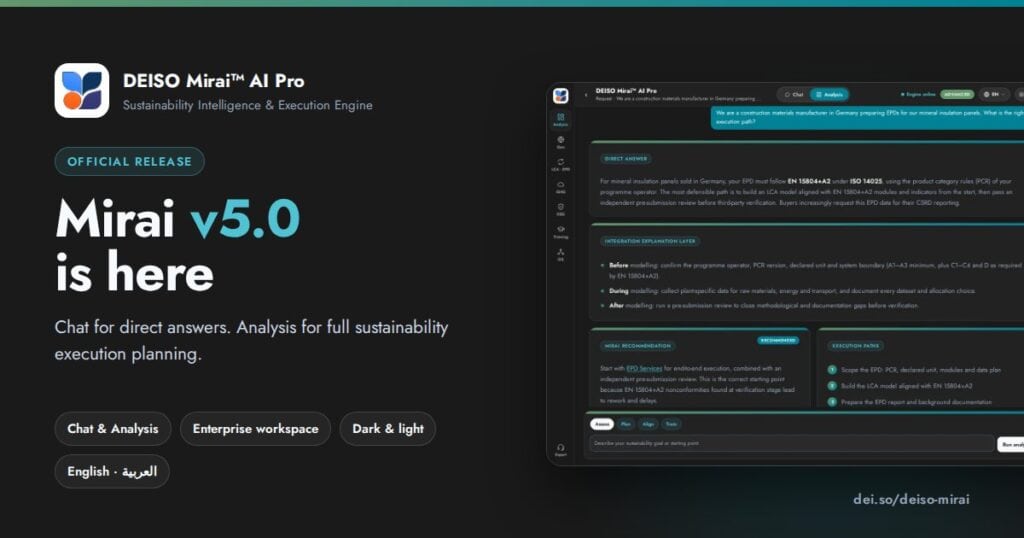Viewport: 1024px width, 538px height.
Task: Click the Enterprise workspace feature pill
Action: [x=255, y=429]
